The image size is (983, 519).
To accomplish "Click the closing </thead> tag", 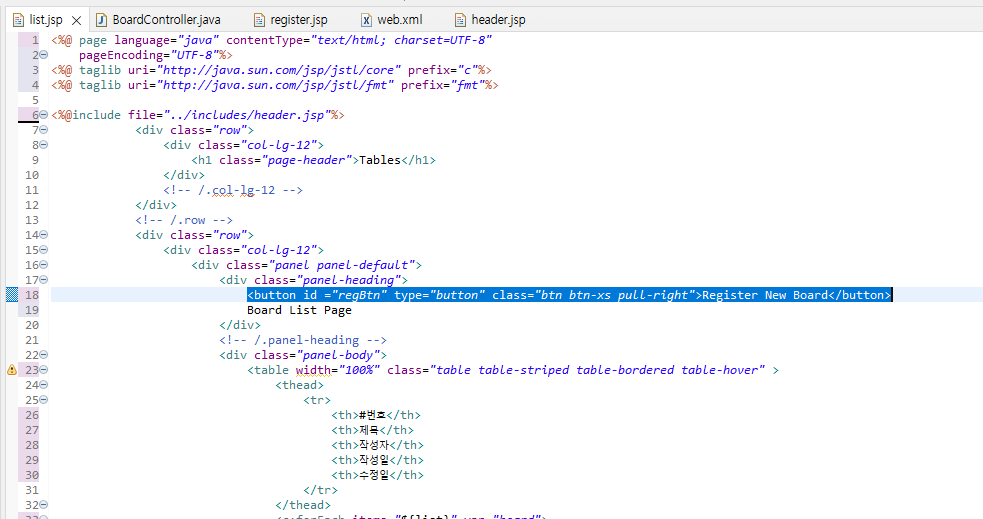I will pos(303,505).
